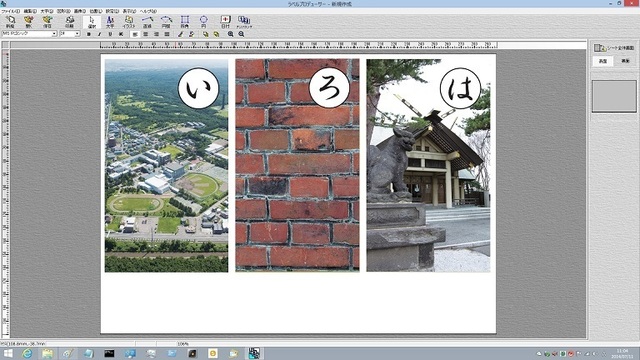This screenshot has height=360, width=640.
Task: Click the zoom out magnifier icon
Action: coord(241,34)
